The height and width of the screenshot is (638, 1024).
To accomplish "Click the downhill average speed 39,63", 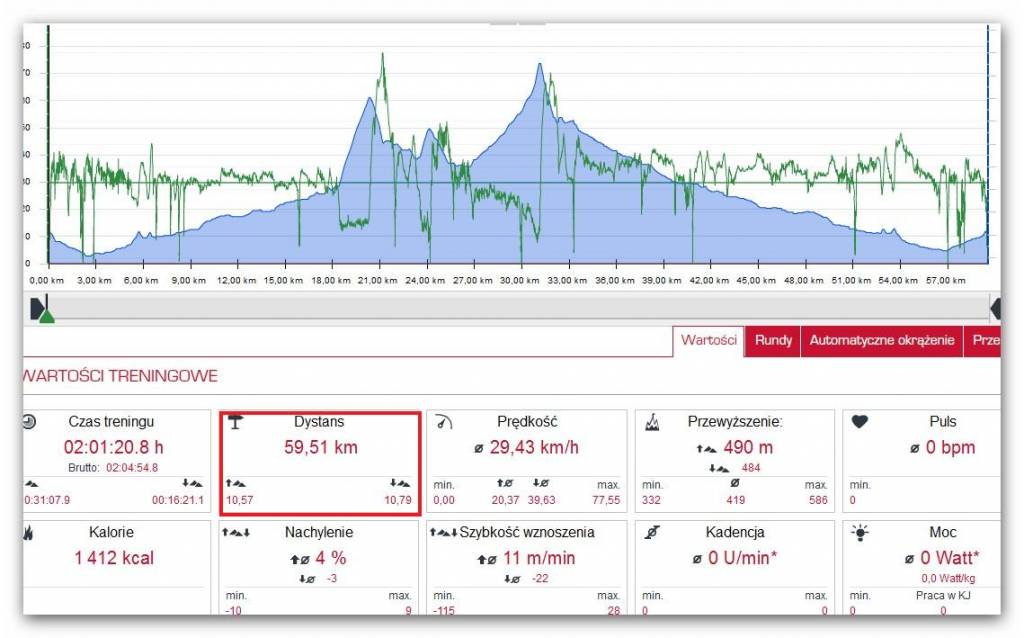I will point(541,500).
